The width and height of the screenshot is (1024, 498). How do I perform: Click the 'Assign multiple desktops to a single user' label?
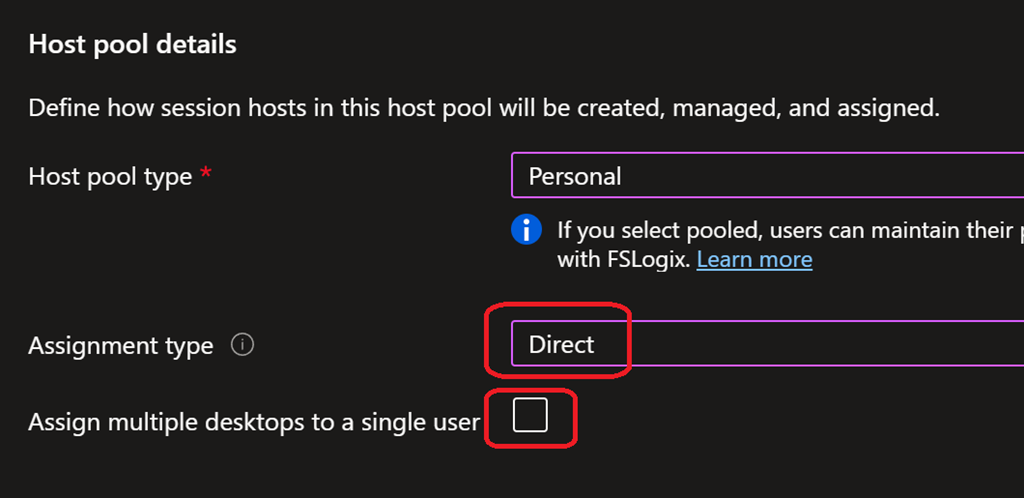click(x=254, y=423)
